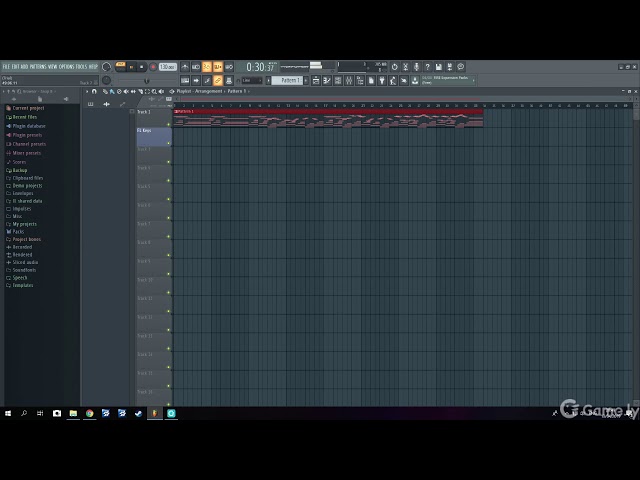The height and width of the screenshot is (480, 640).
Task: Open the FILE menu
Action: pos(6,67)
